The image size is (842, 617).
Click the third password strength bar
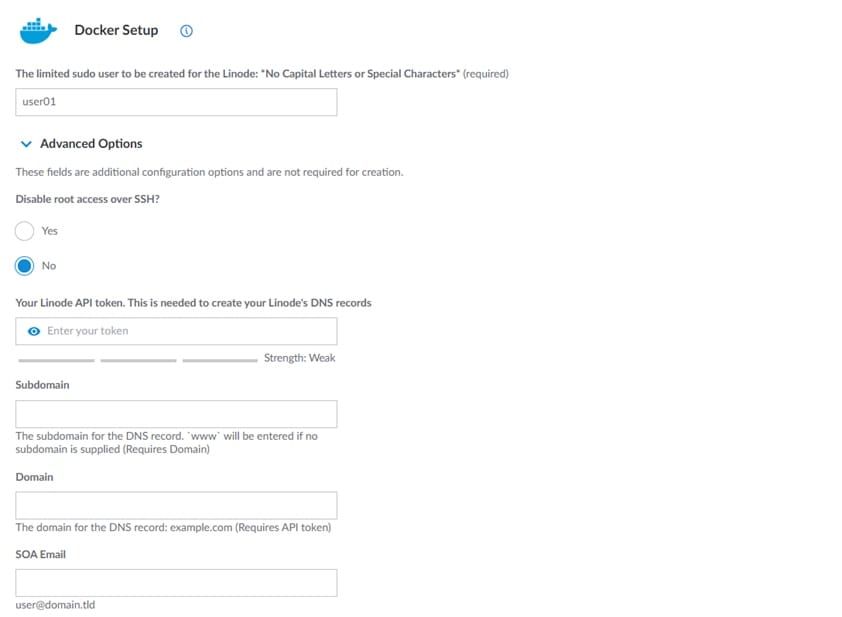pyautogui.click(x=220, y=359)
